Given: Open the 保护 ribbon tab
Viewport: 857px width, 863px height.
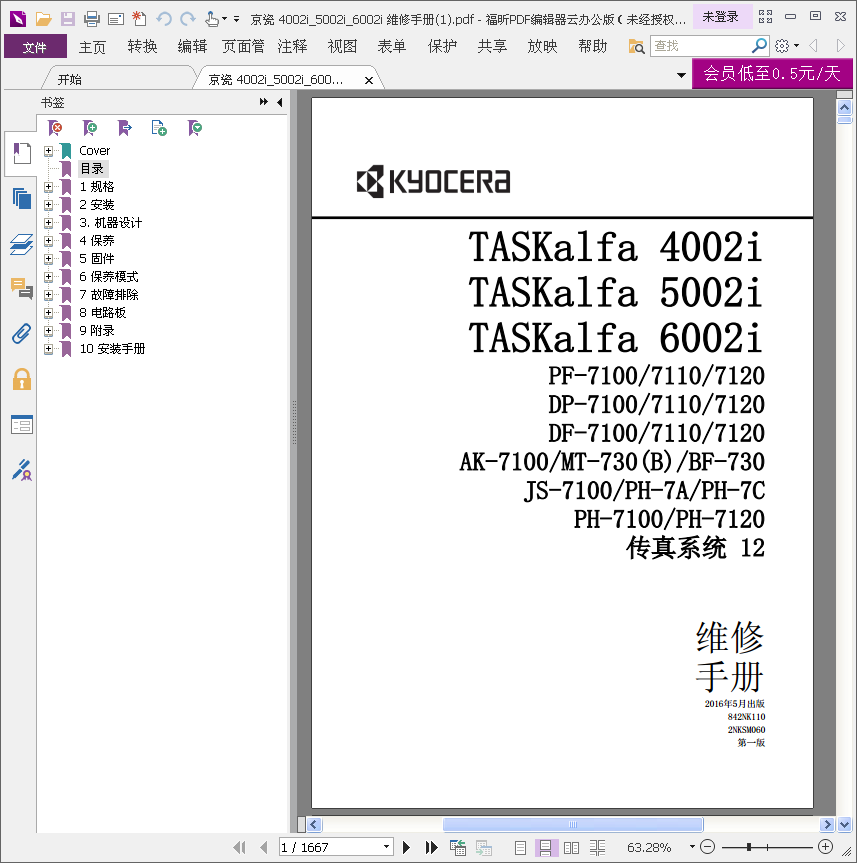Looking at the screenshot, I should [442, 47].
